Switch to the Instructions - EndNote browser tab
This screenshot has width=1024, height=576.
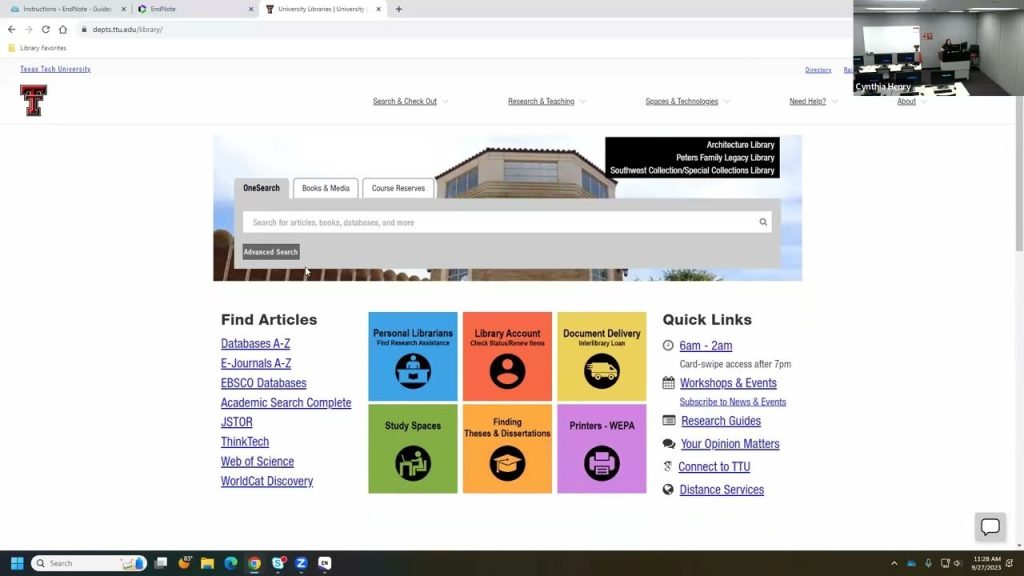click(x=67, y=9)
